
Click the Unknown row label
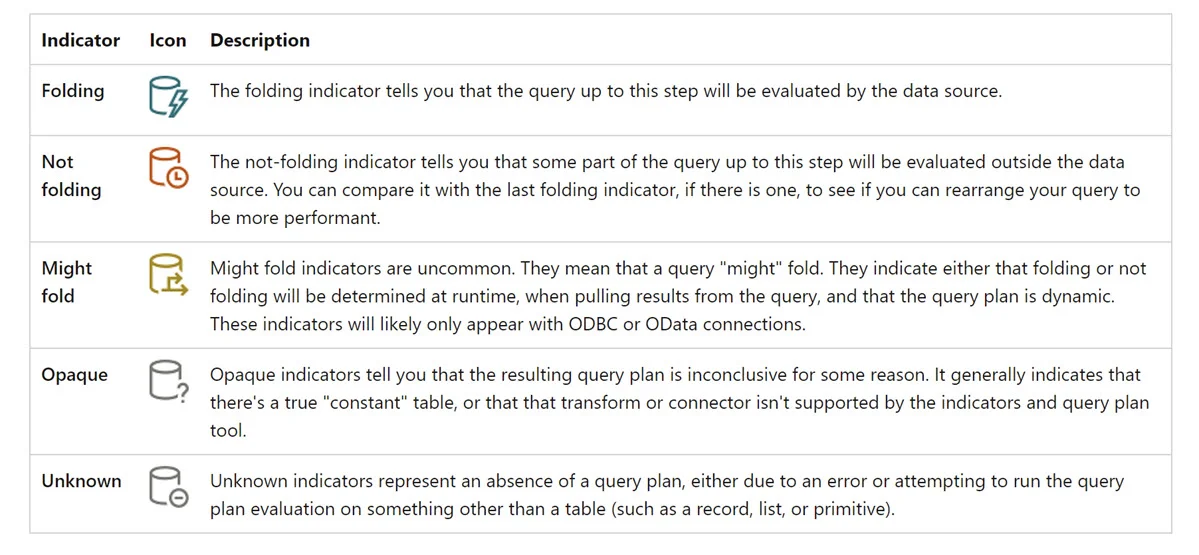point(81,482)
